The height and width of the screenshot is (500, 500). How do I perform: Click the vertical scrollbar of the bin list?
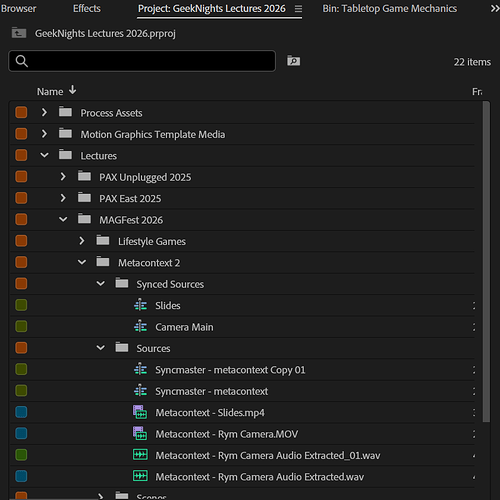[x=486, y=262]
